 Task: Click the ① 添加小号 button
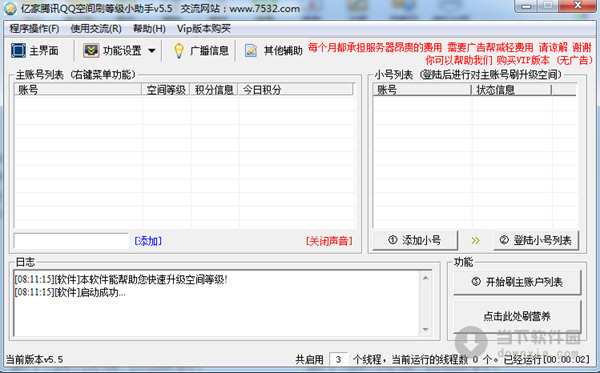coord(415,240)
